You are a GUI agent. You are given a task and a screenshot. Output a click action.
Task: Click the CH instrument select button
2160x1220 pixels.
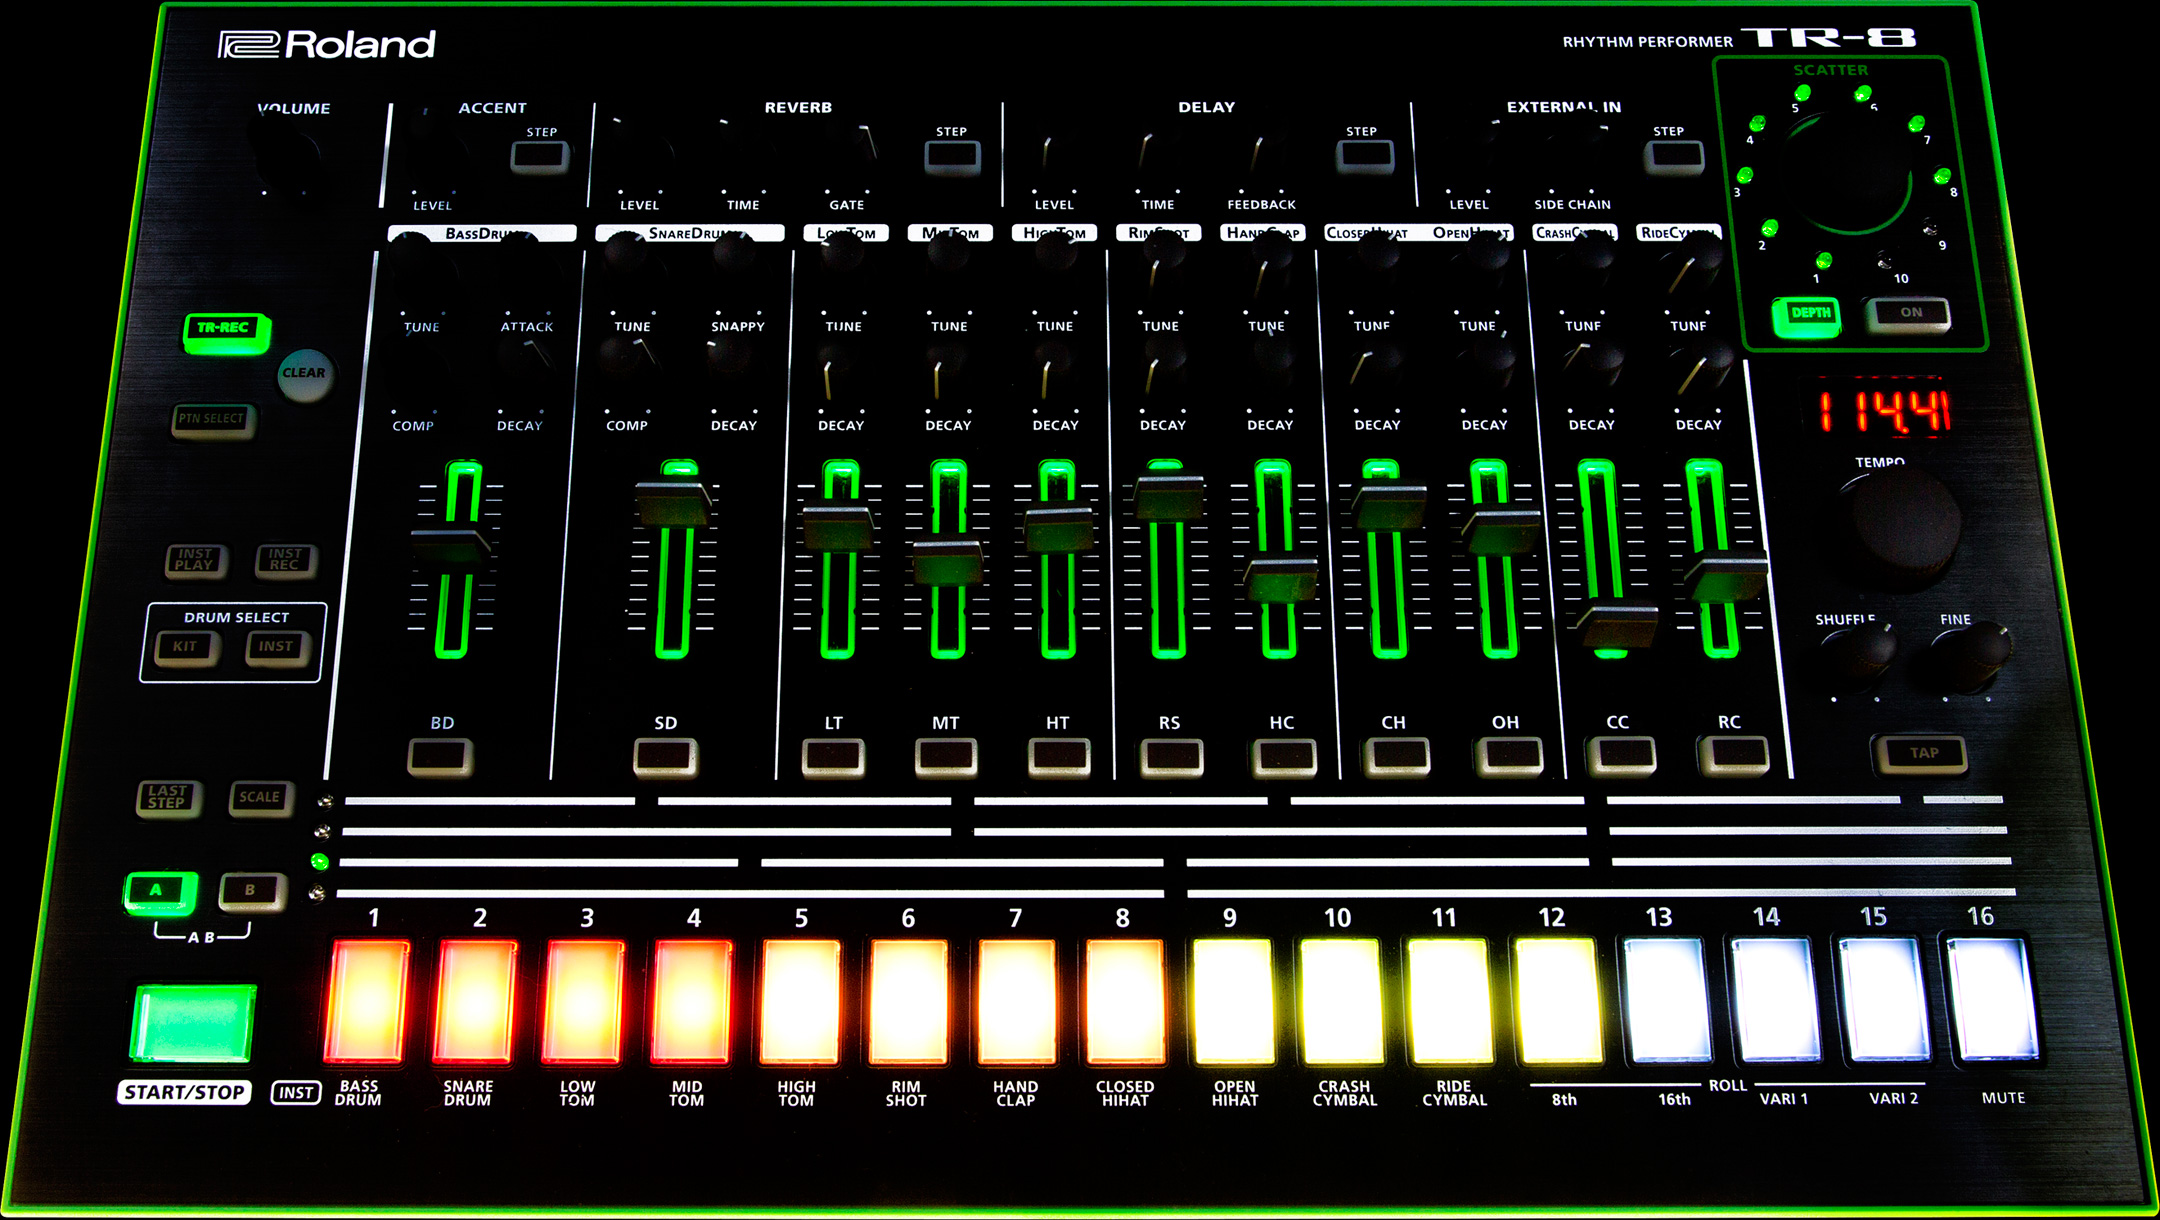[1396, 756]
